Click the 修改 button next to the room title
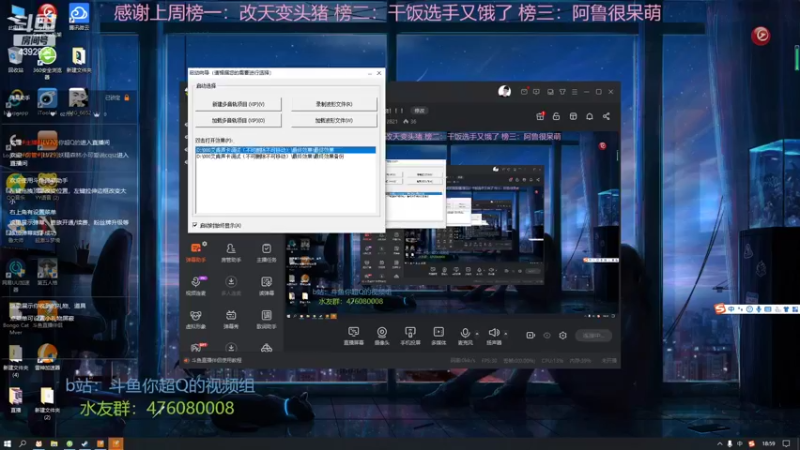This screenshot has width=800, height=450. pyautogui.click(x=419, y=110)
